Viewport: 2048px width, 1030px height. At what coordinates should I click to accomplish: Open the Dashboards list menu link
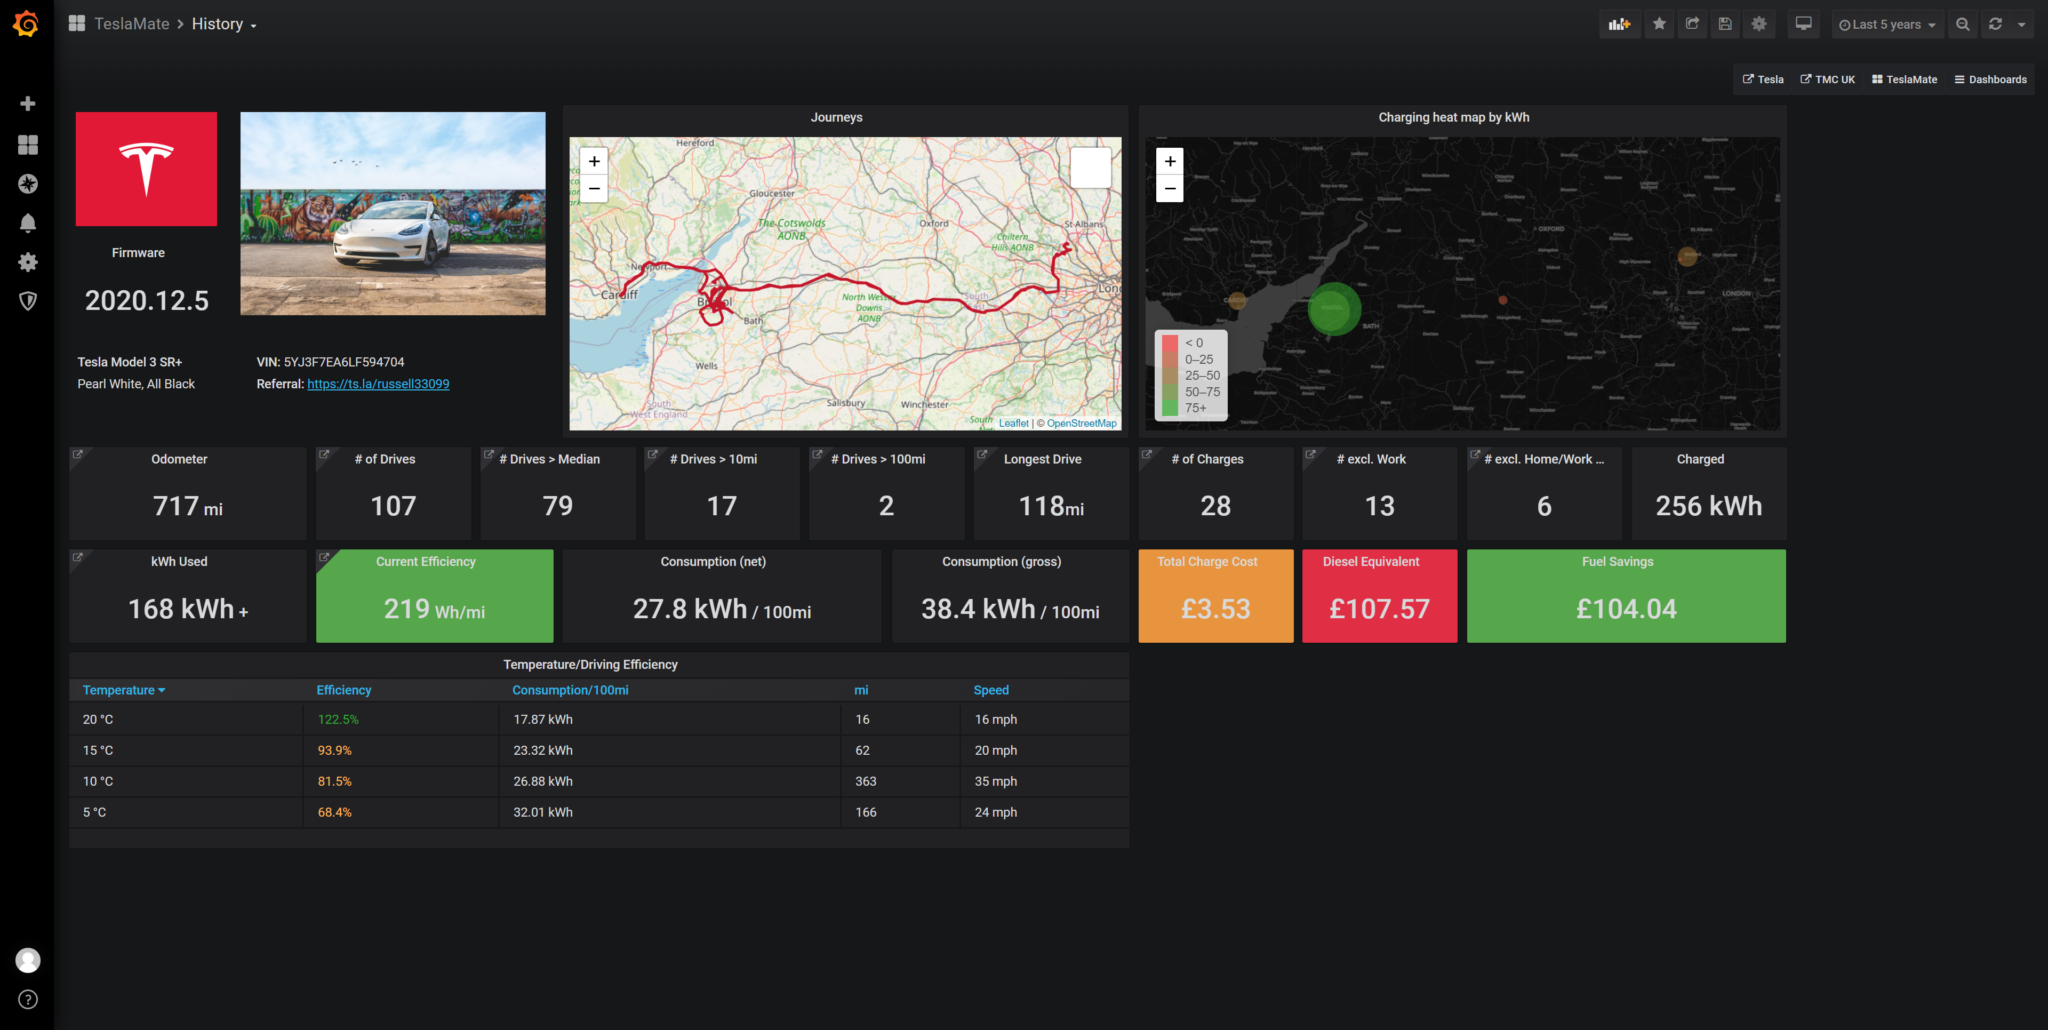(1990, 80)
